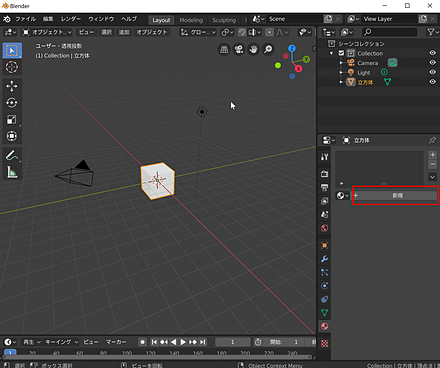440x368 pixels.
Task: Toggle camera view icon in viewport
Action: click(239, 49)
